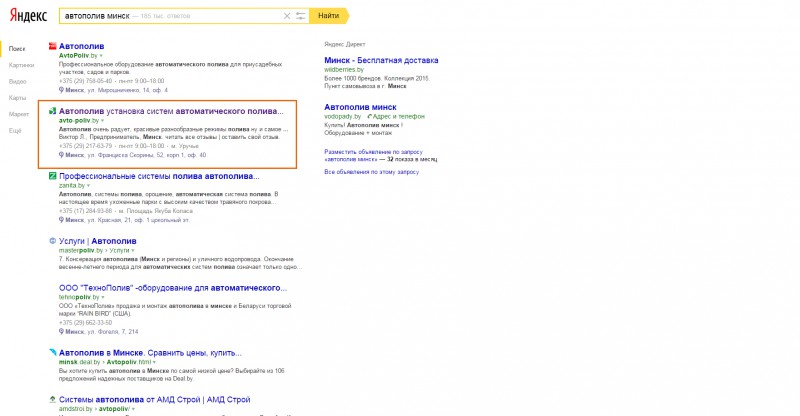Click the Яндекс logo
This screenshot has width=800, height=416.
tap(28, 15)
